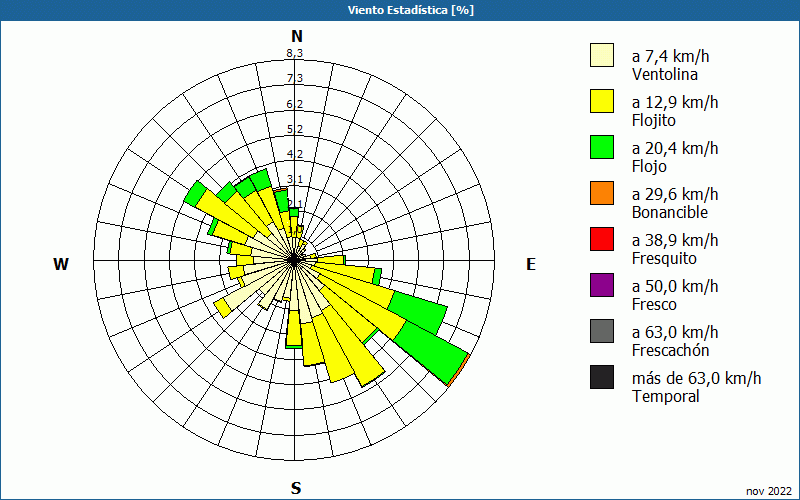Click the 'a 50,0 km/h' legend text
Image resolution: width=800 pixels, height=500 pixels.
pyautogui.click(x=675, y=286)
